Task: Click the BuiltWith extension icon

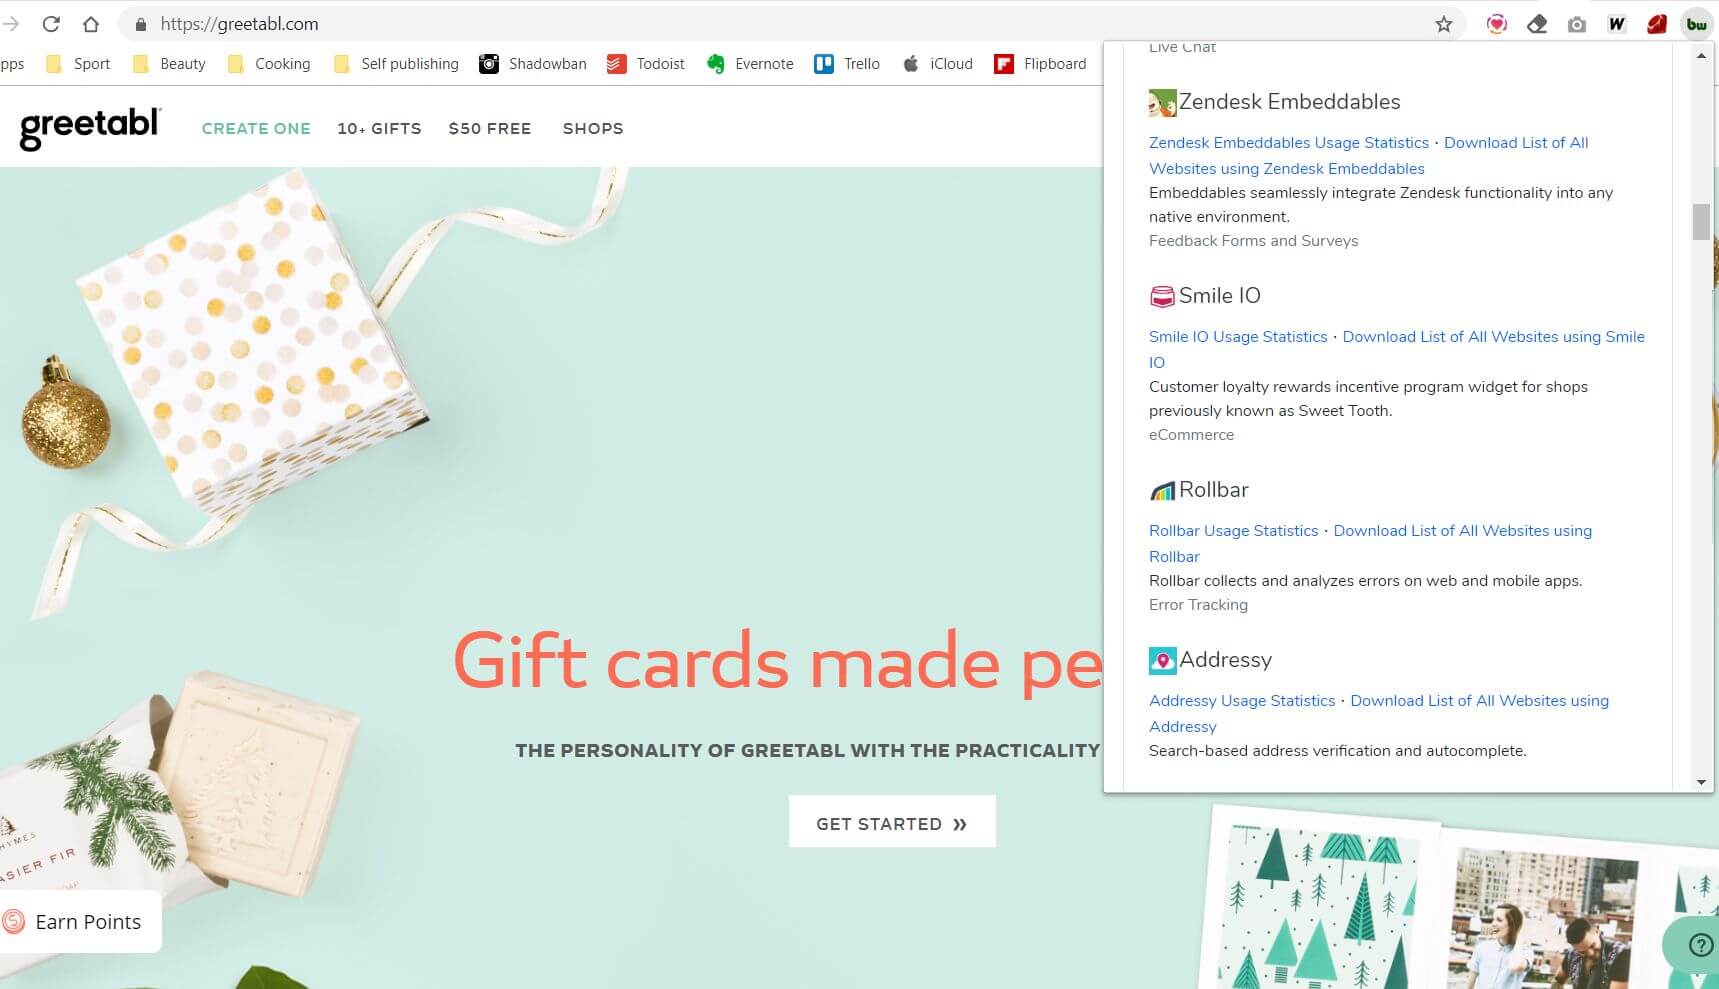Action: (1696, 24)
